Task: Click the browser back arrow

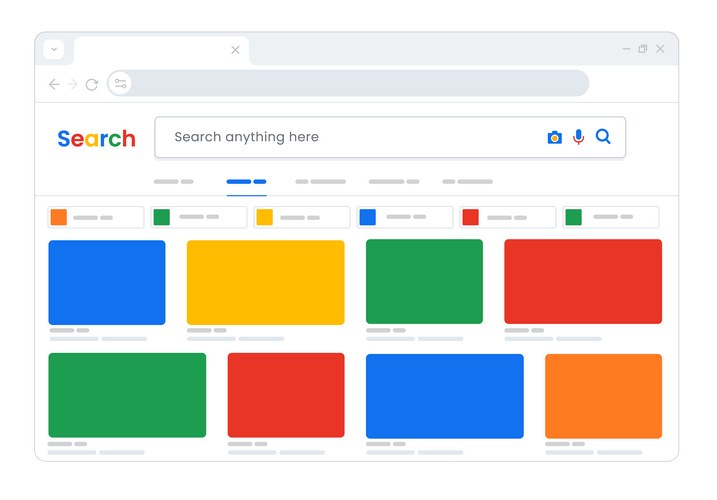Action: point(54,85)
